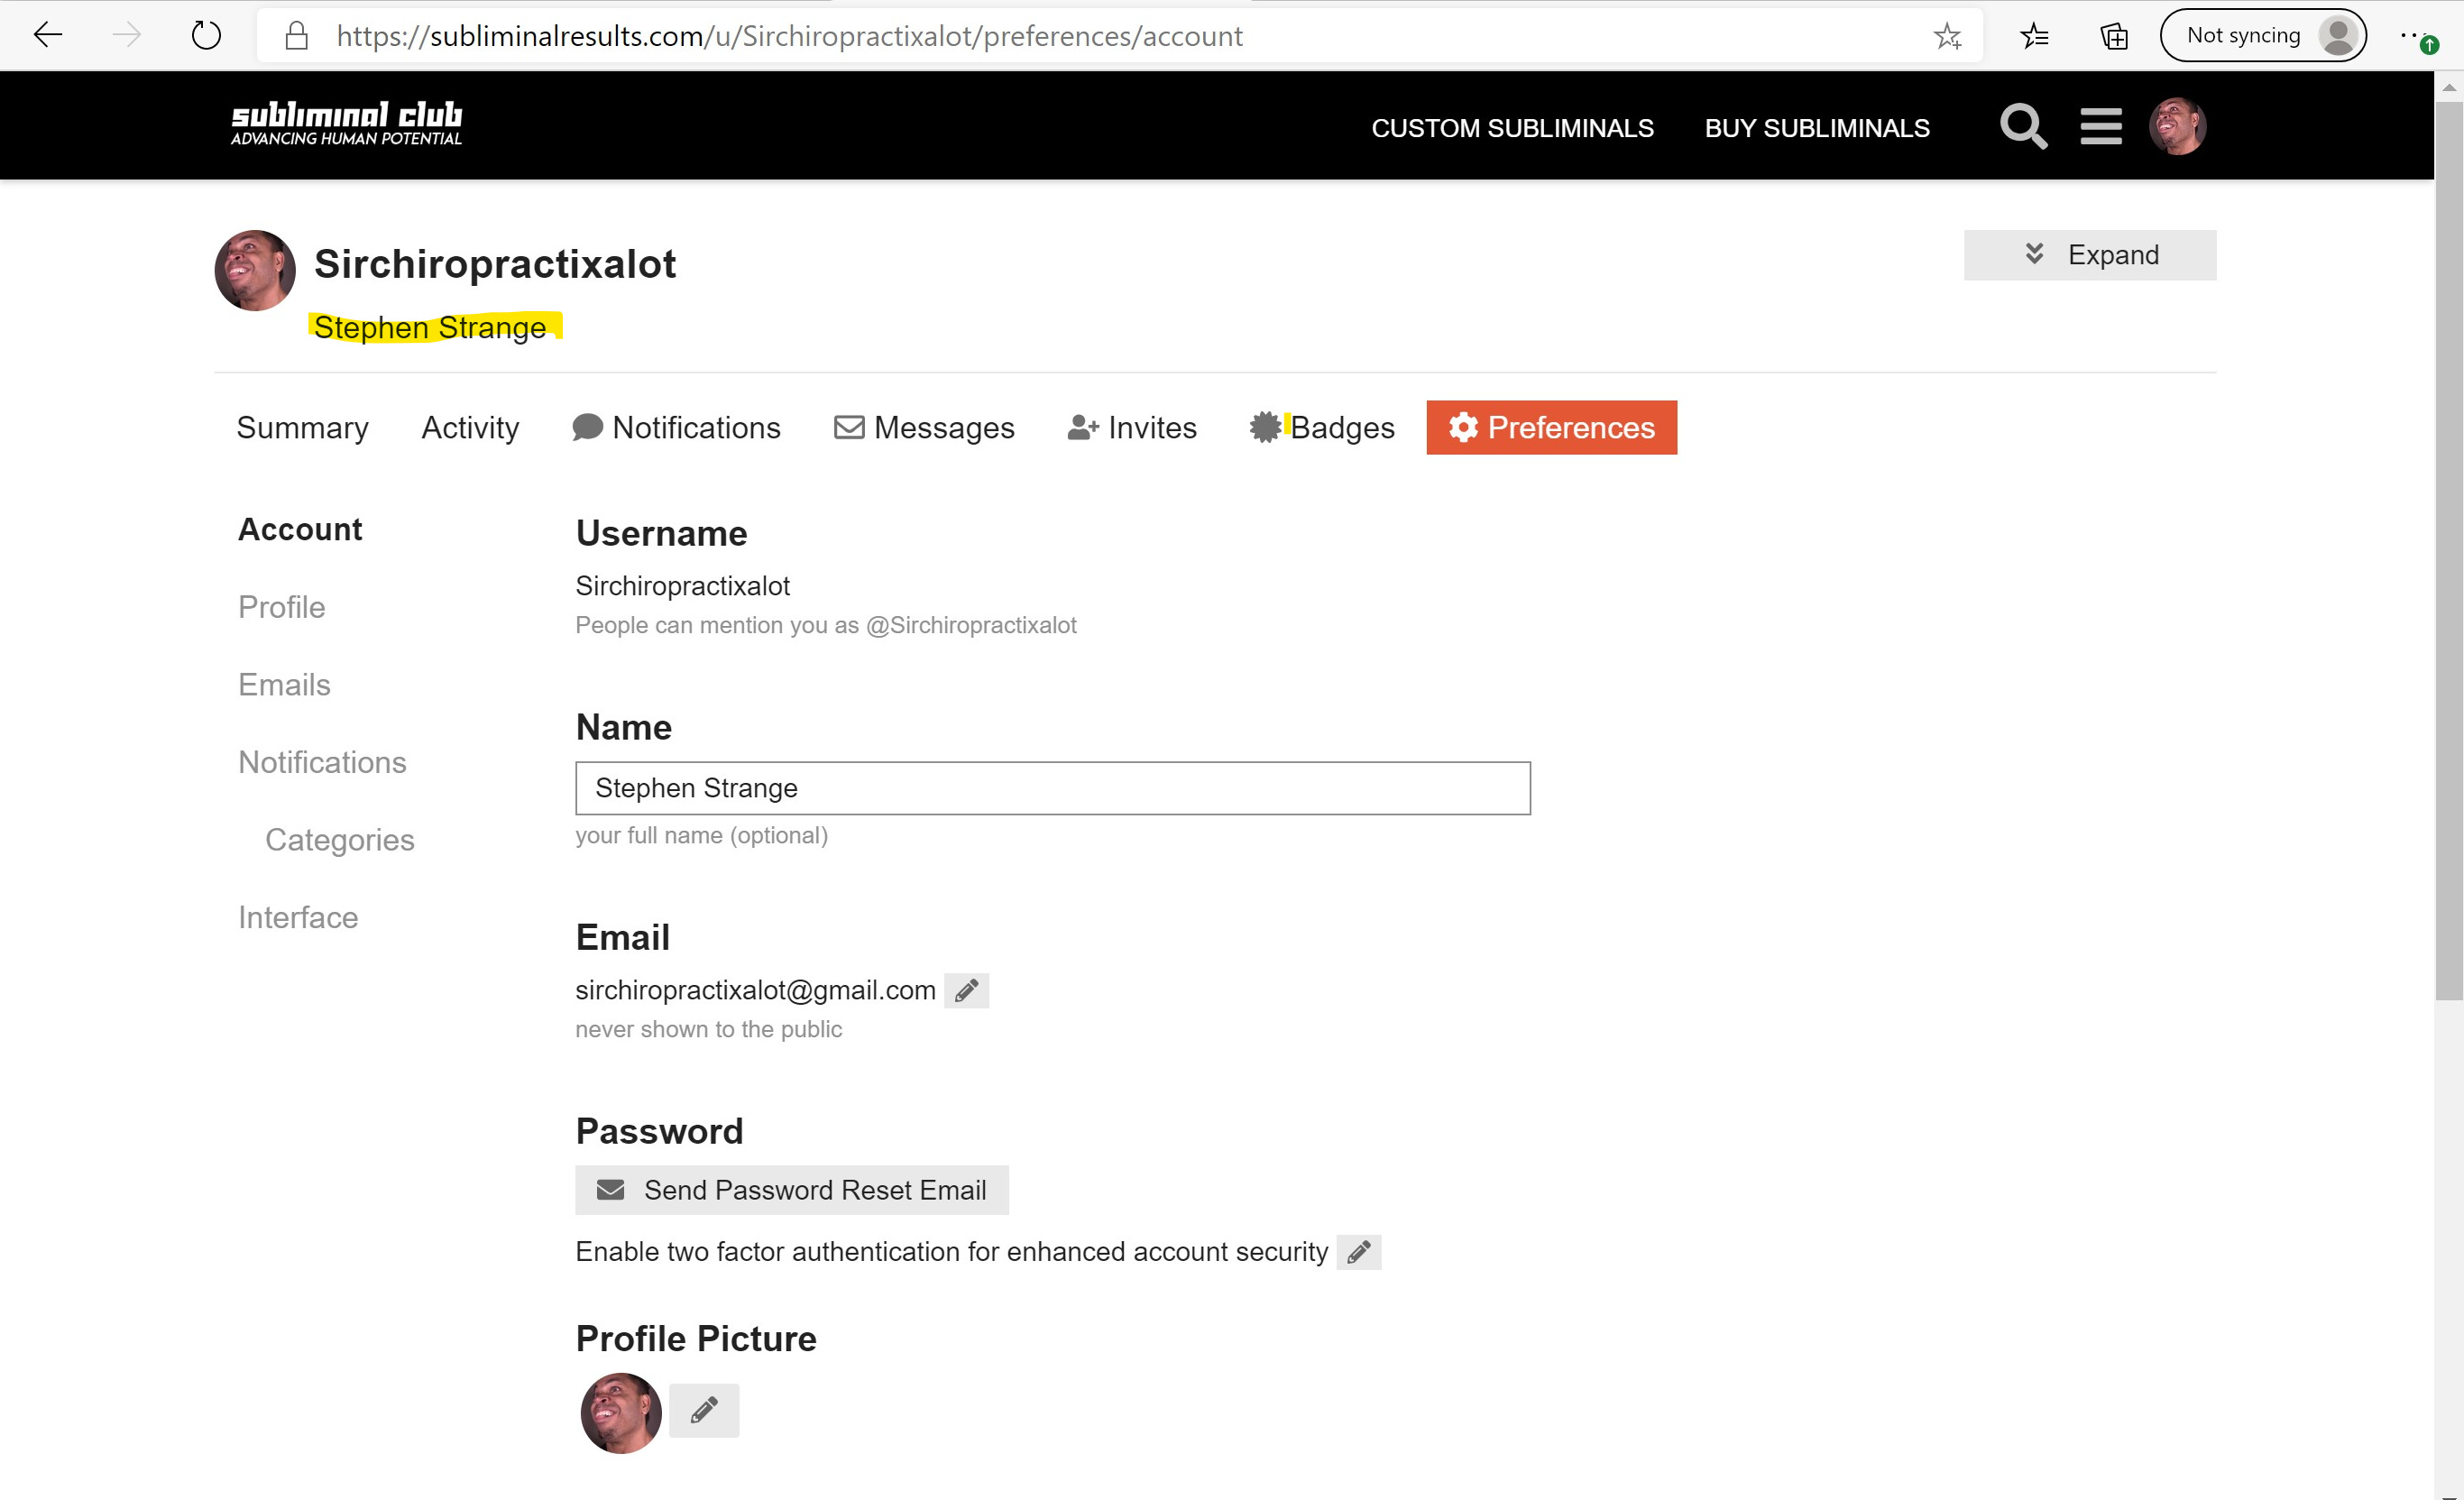The image size is (2464, 1500).
Task: Open the site search magnifier icon
Action: (x=2023, y=127)
